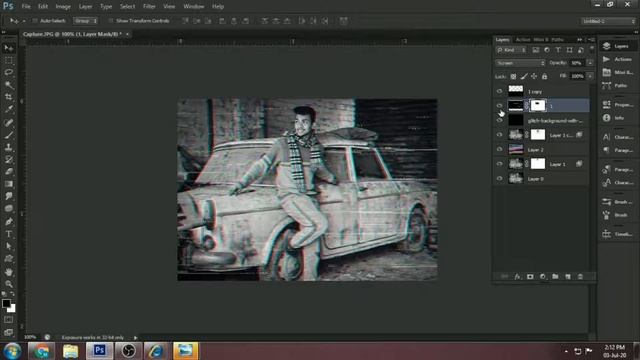Open the Layers panel flyout menu
The height and width of the screenshot is (360, 640).
pos(591,40)
